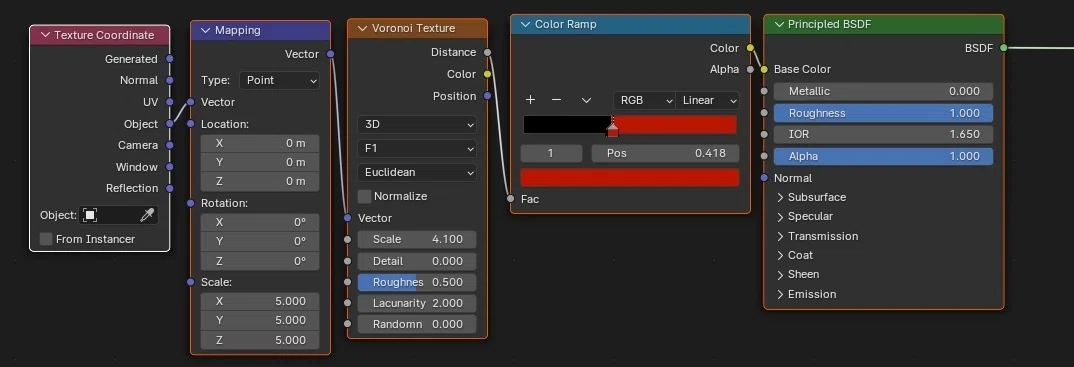Click the active stop index field showing 1
This screenshot has height=367, width=1074.
[x=551, y=153]
